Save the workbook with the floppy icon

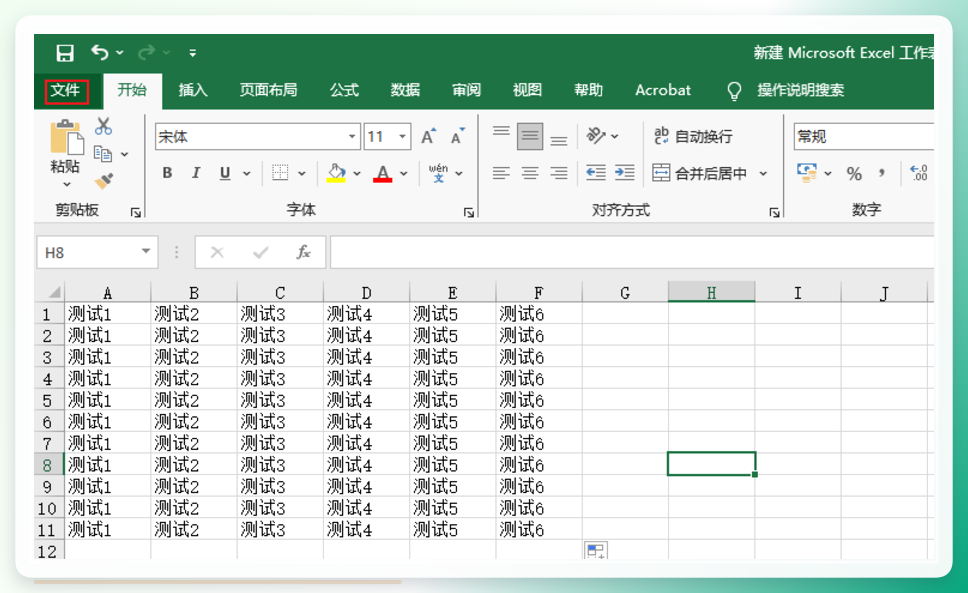click(x=65, y=53)
